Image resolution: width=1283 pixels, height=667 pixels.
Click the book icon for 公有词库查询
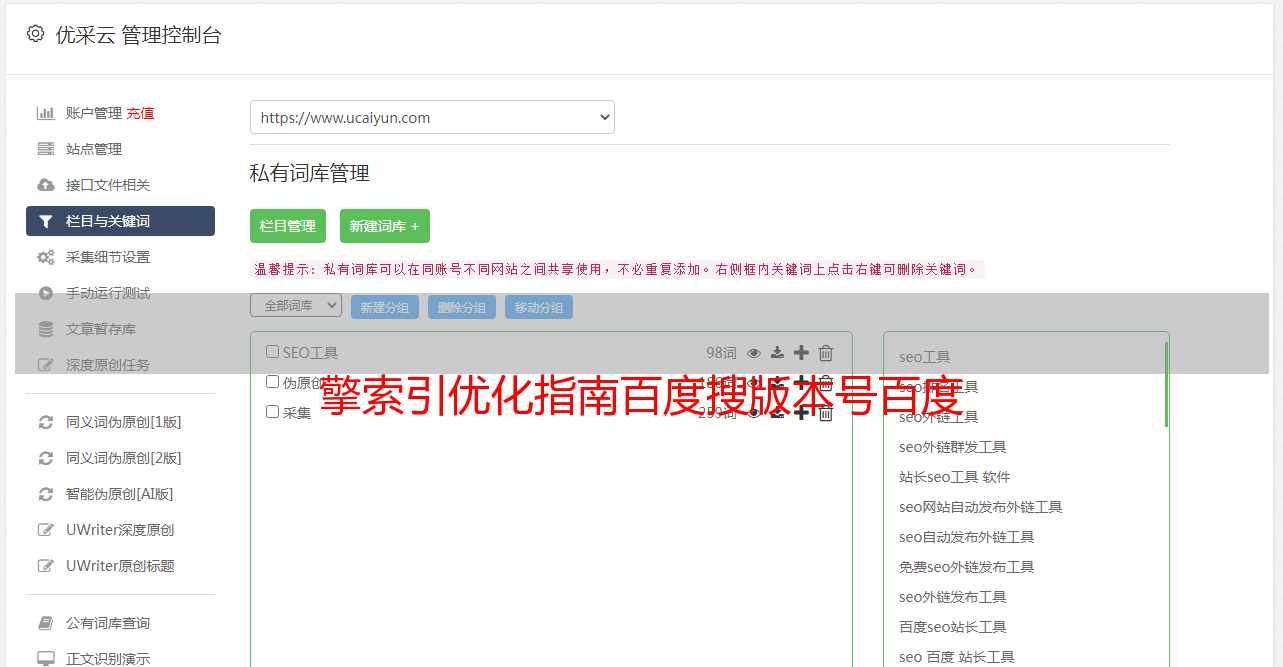[x=45, y=623]
